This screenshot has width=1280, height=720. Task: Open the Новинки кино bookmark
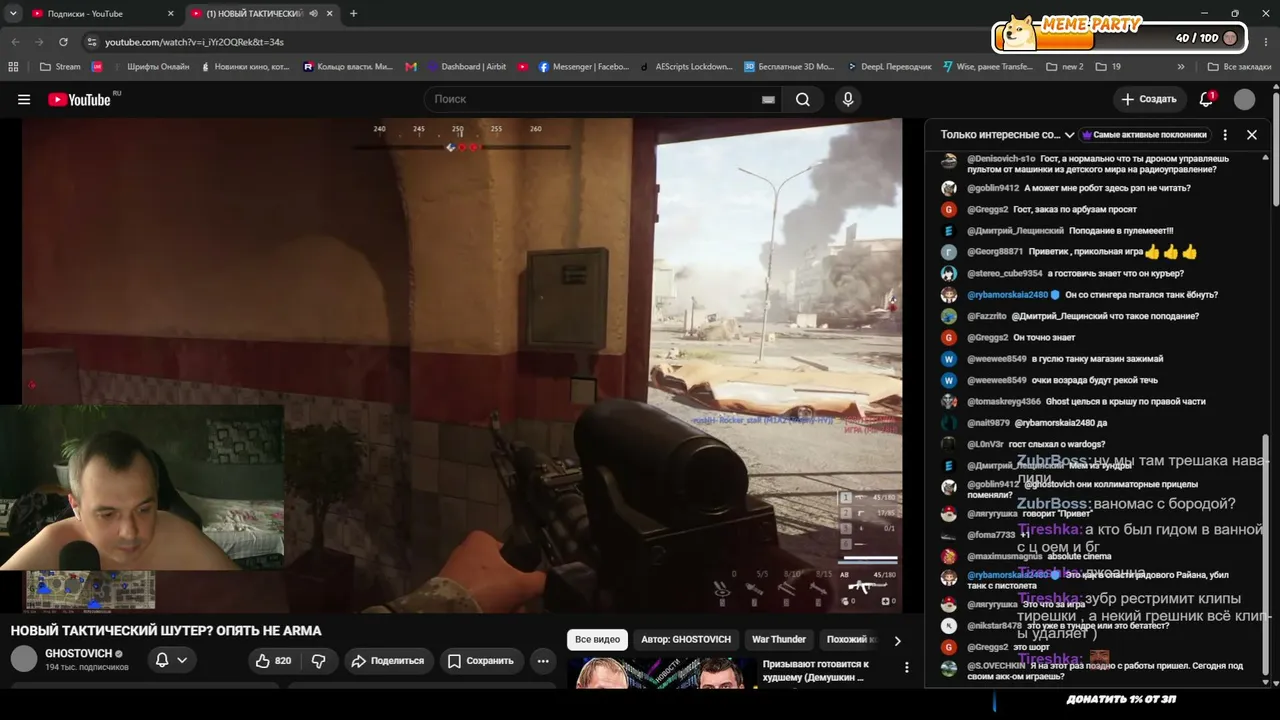click(245, 67)
